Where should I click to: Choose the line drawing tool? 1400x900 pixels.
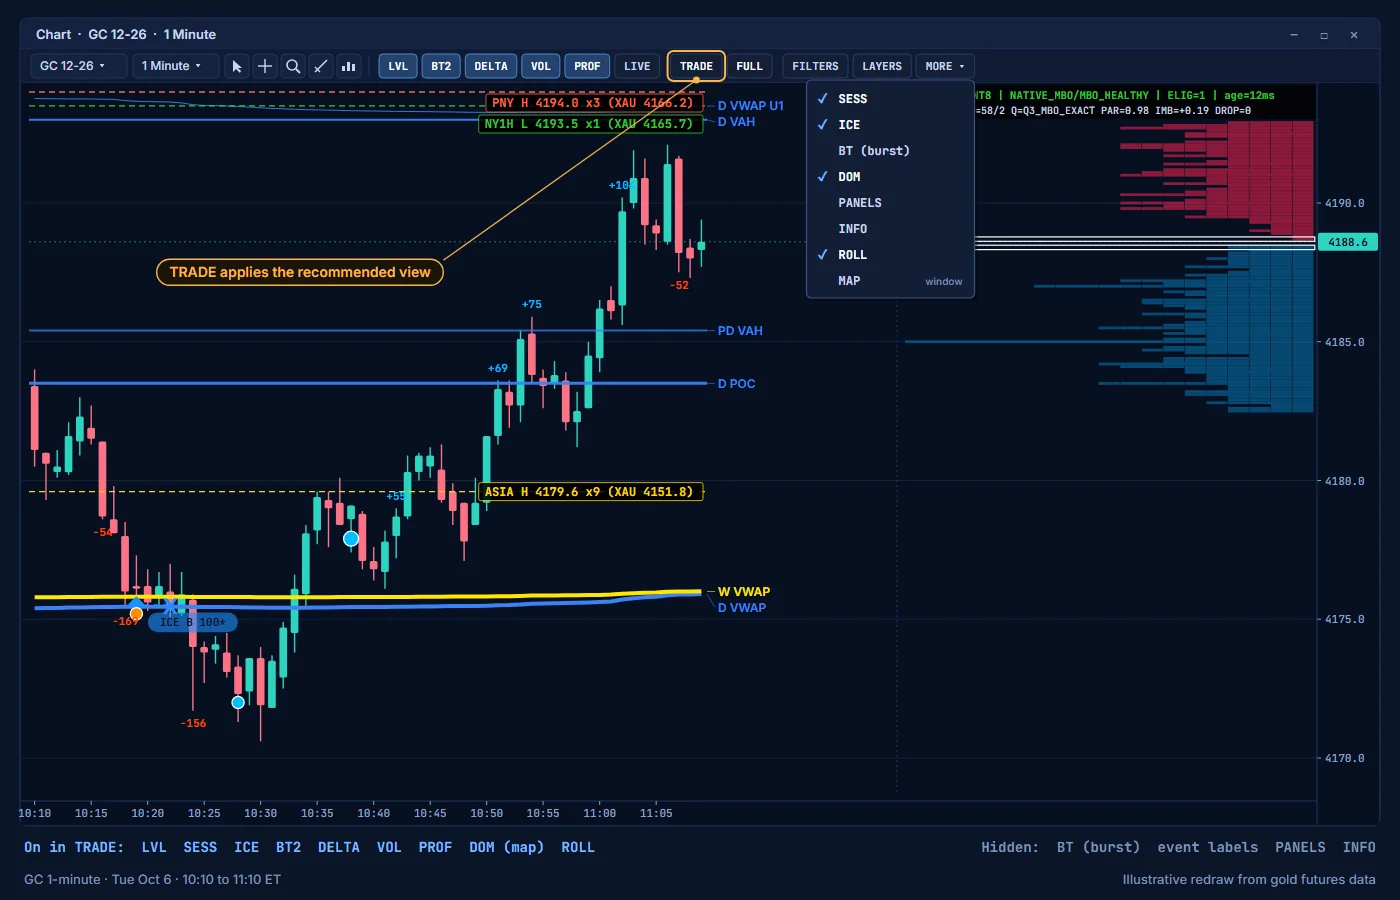[x=321, y=66]
